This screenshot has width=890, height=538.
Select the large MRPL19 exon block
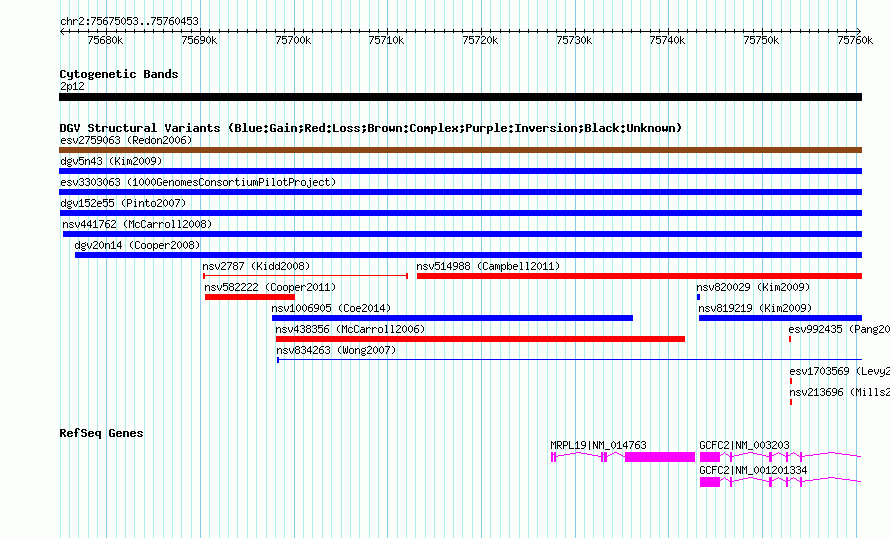pos(660,457)
